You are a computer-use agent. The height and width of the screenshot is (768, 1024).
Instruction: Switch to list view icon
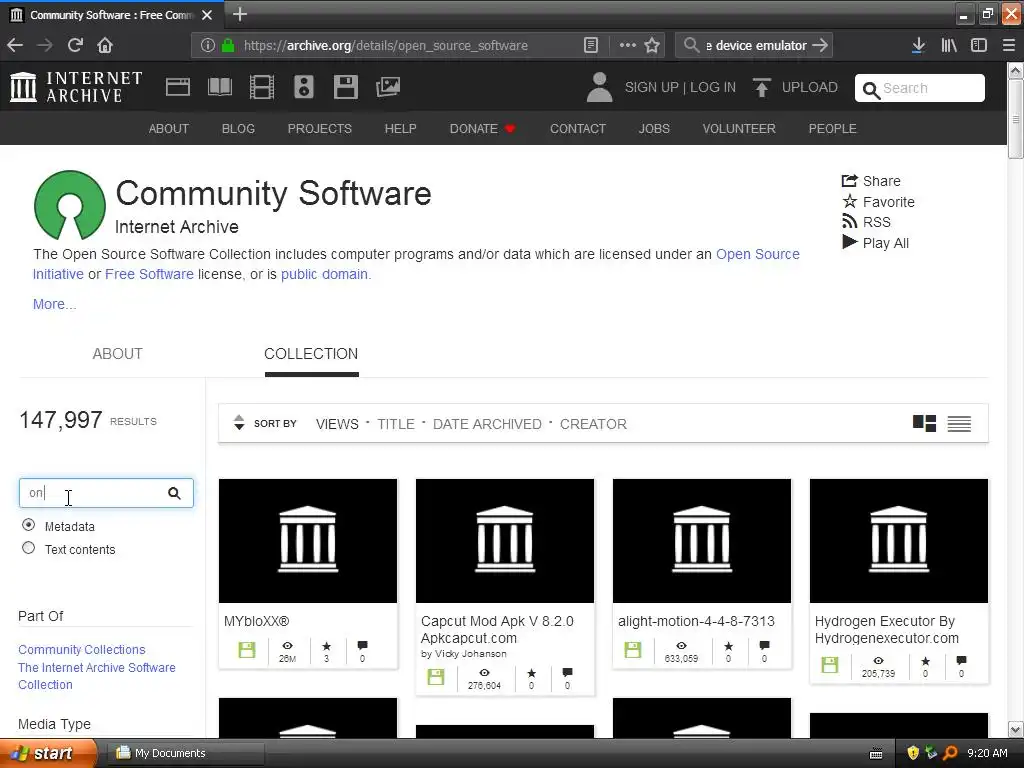pos(959,424)
